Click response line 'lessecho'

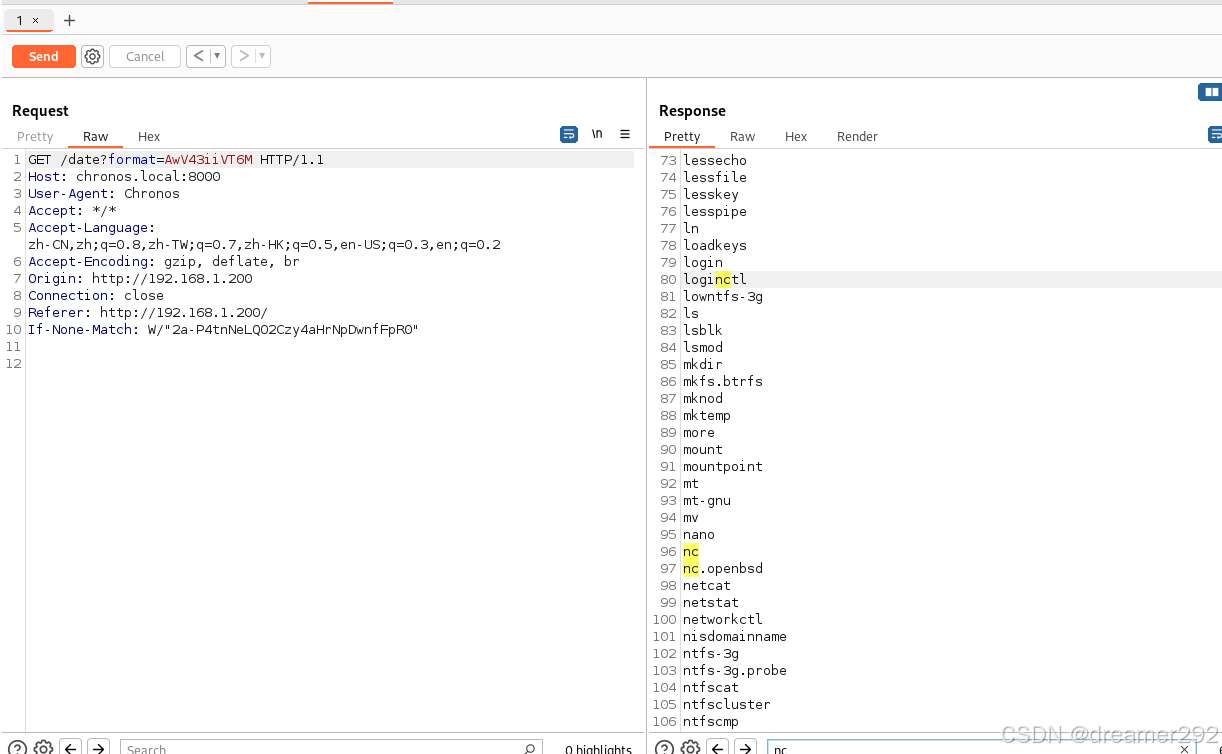coord(715,160)
